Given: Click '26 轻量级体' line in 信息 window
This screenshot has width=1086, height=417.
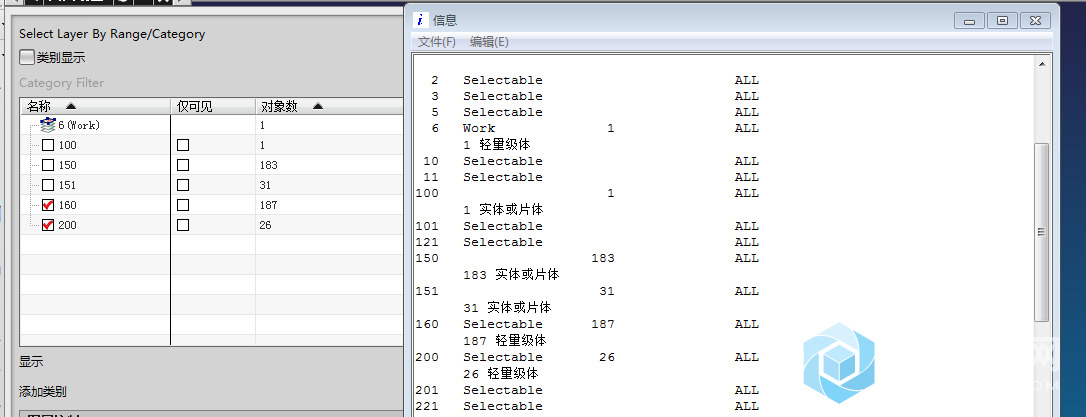Looking at the screenshot, I should coord(501,373).
